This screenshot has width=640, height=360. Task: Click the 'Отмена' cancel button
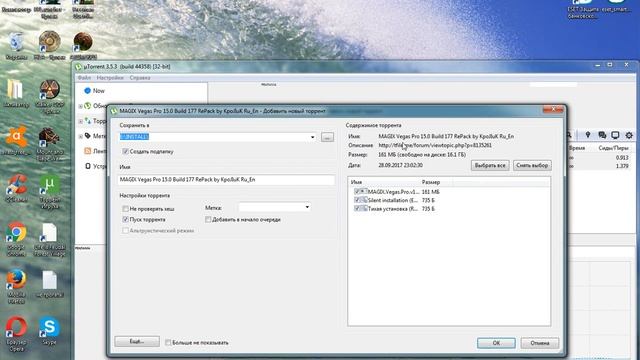(x=540, y=343)
